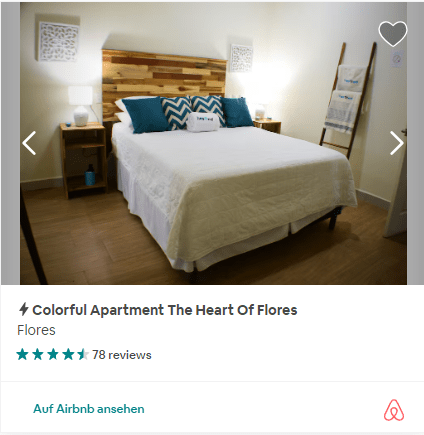
Task: Select the first rating star
Action: tap(22, 354)
